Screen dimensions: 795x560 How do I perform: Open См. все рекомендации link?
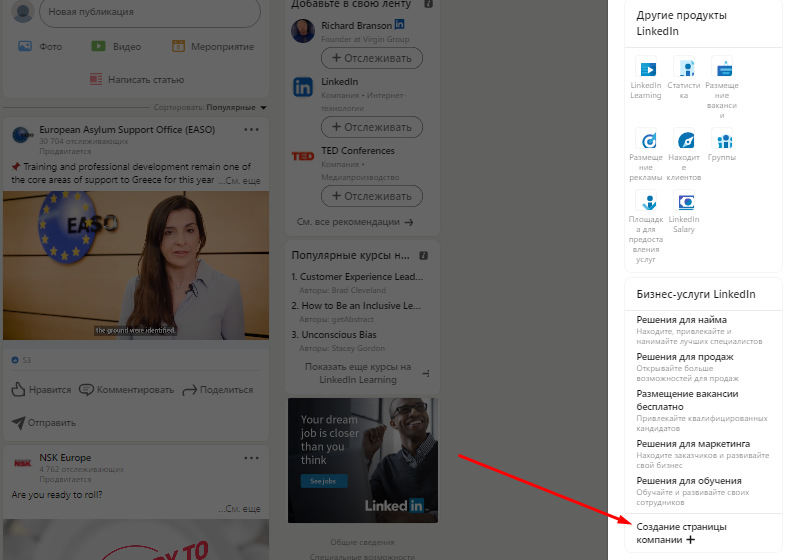point(355,222)
